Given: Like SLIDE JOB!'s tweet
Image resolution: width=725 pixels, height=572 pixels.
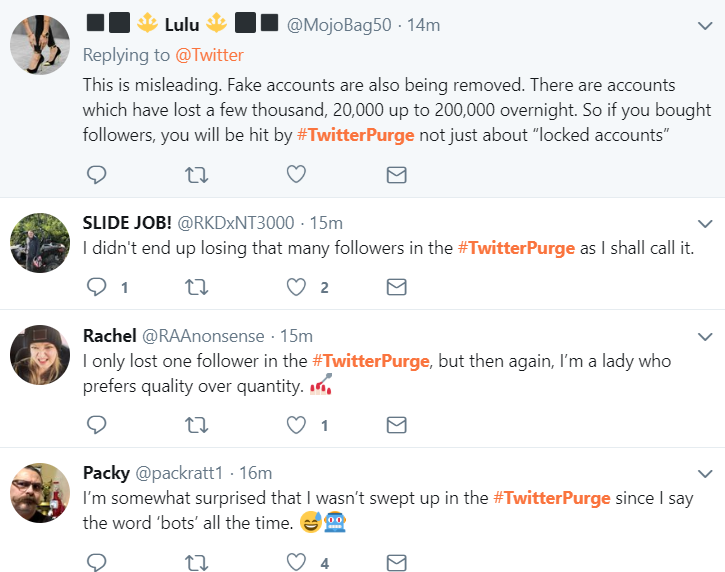Looking at the screenshot, I should [296, 287].
